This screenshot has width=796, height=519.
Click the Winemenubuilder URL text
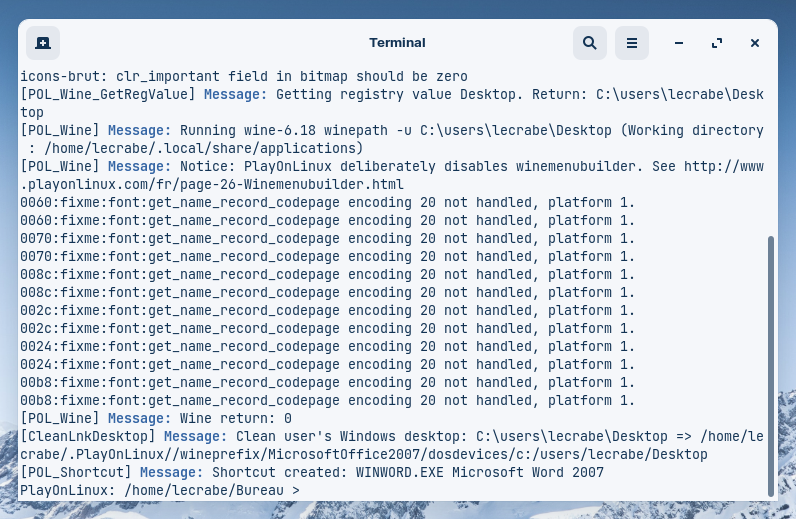(392, 175)
